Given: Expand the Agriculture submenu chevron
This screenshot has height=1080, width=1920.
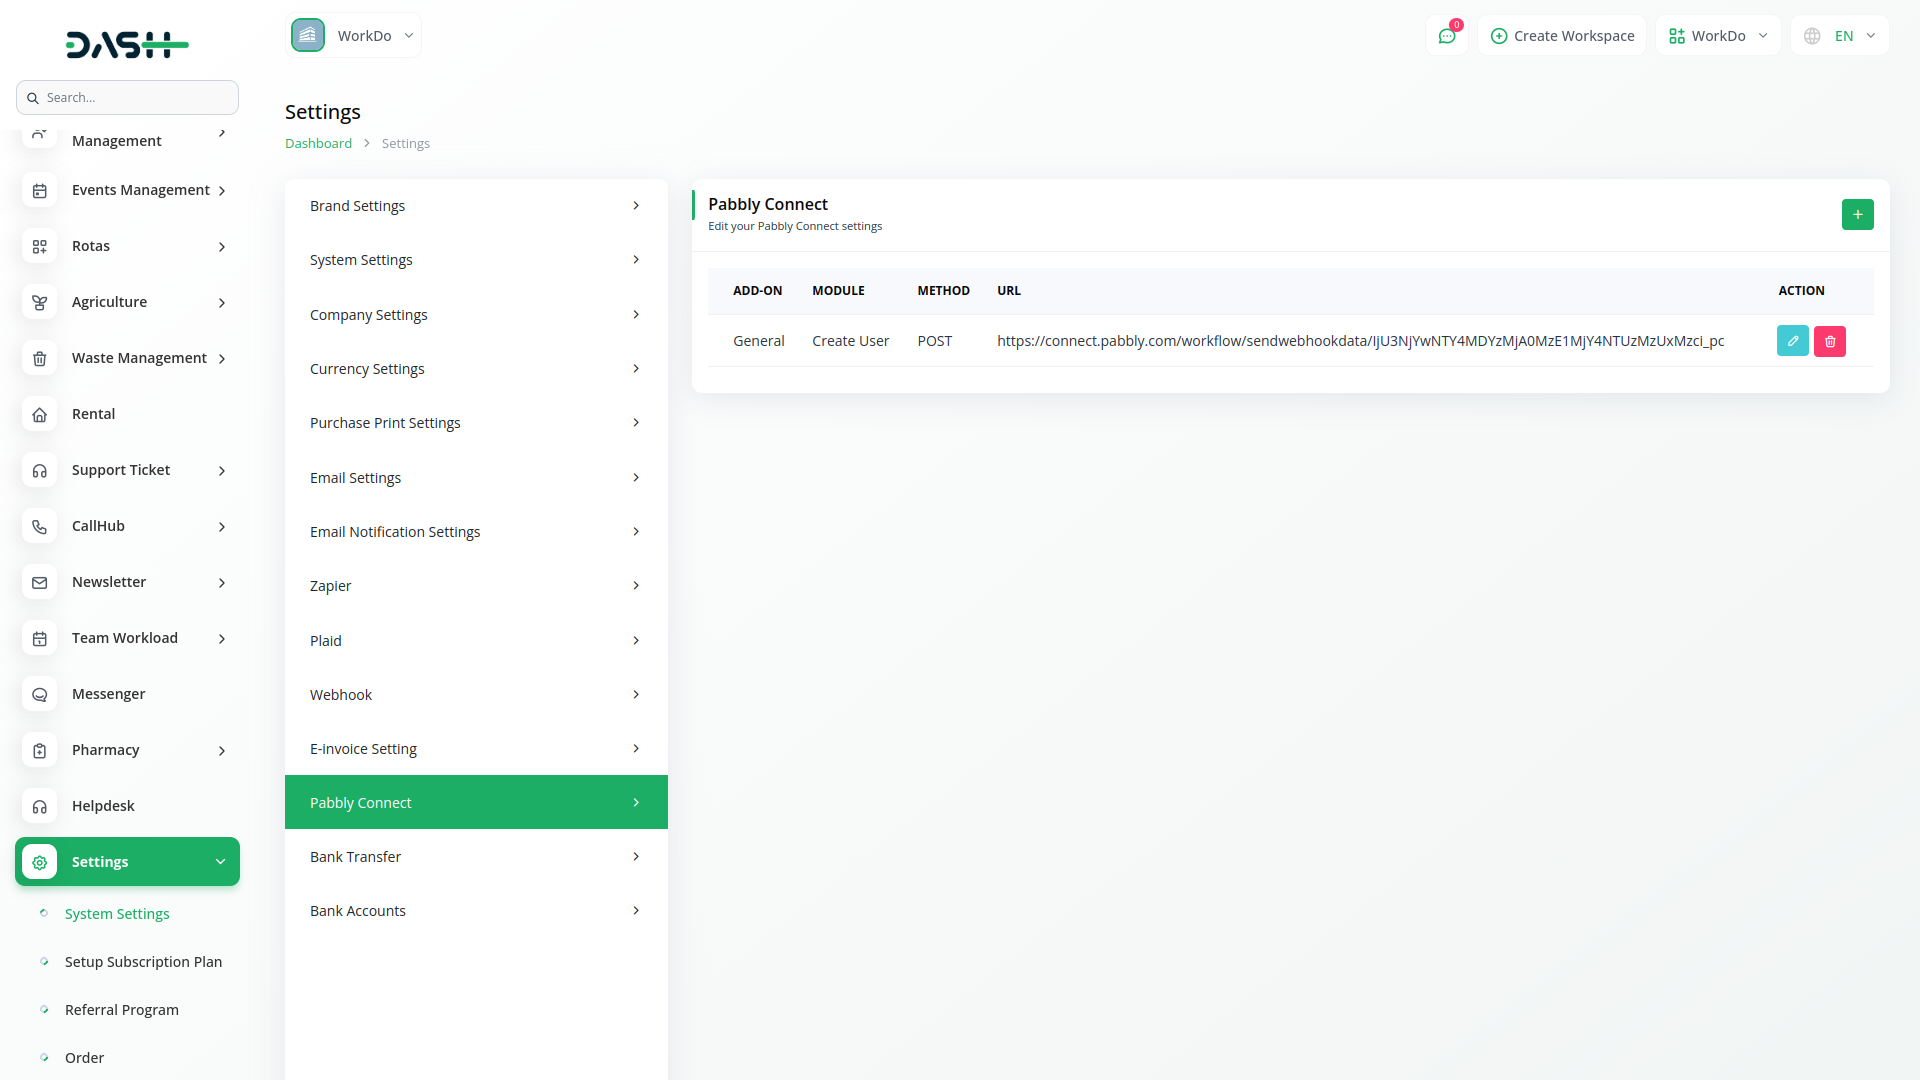Looking at the screenshot, I should tap(222, 303).
